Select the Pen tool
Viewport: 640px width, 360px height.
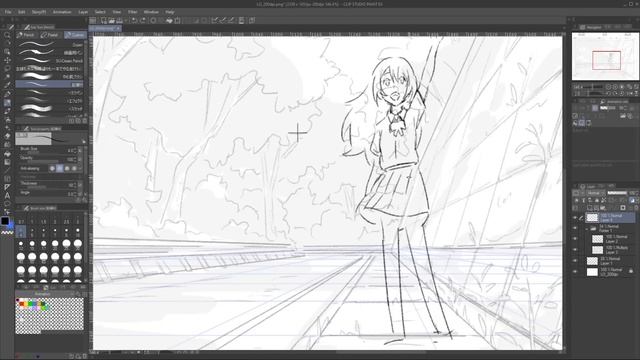7,94
